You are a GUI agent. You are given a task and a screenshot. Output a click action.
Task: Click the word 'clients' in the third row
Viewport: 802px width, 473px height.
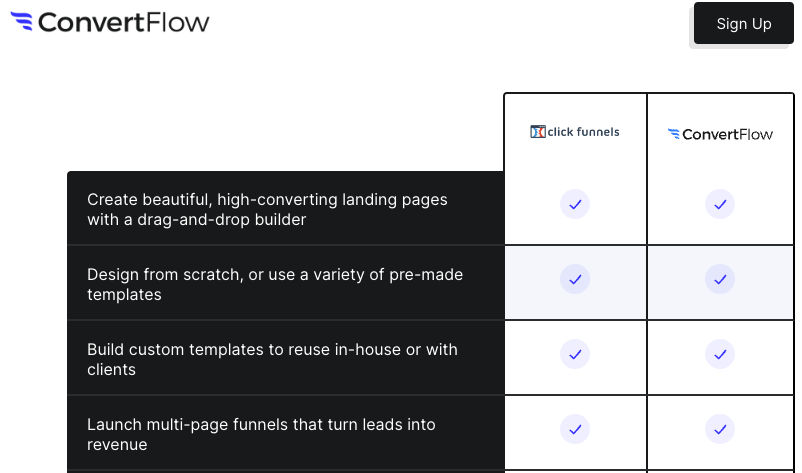tap(112, 369)
